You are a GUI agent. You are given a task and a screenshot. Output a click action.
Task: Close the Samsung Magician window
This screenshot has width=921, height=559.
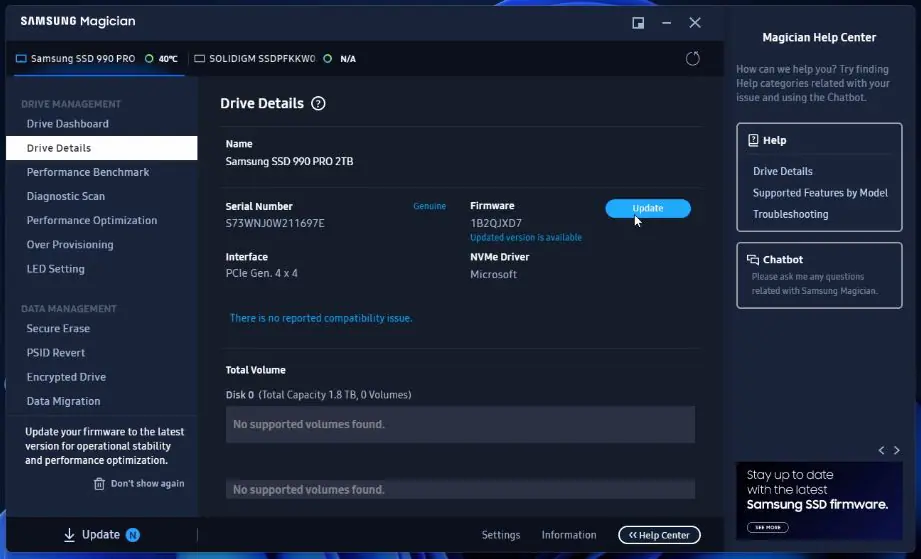click(x=695, y=23)
